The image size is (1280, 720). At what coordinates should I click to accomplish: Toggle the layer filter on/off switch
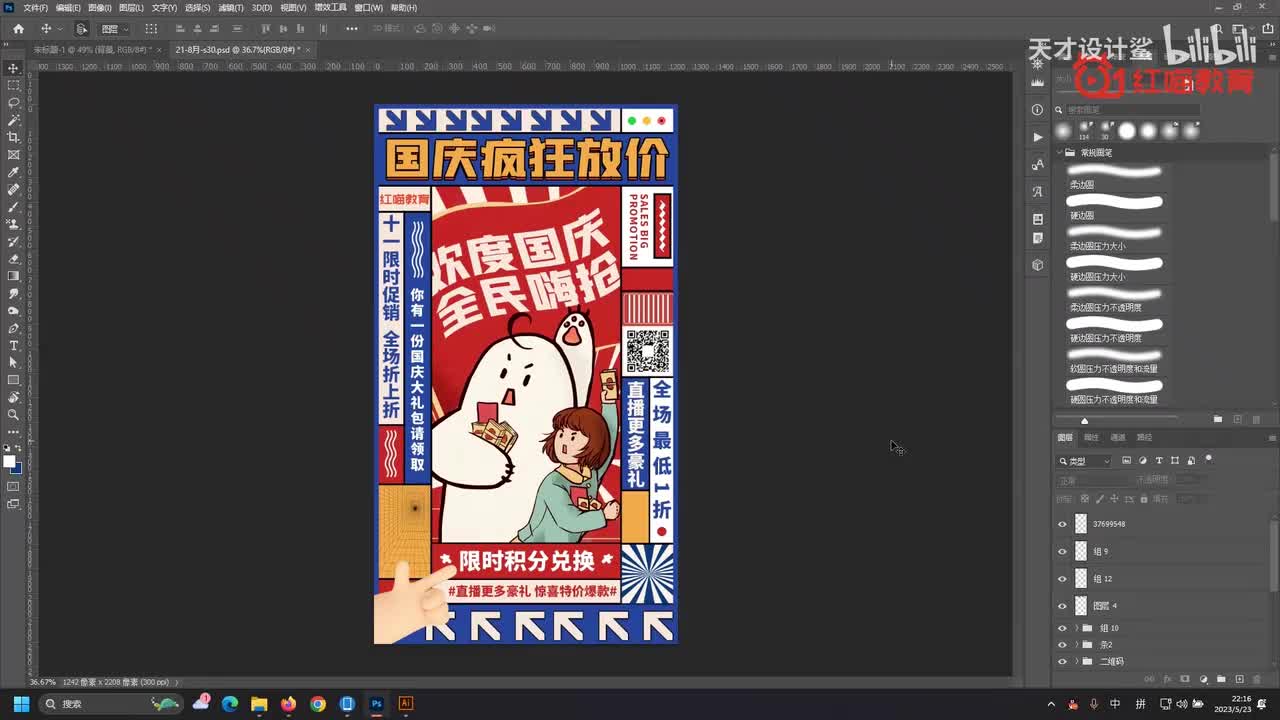tap(1209, 459)
